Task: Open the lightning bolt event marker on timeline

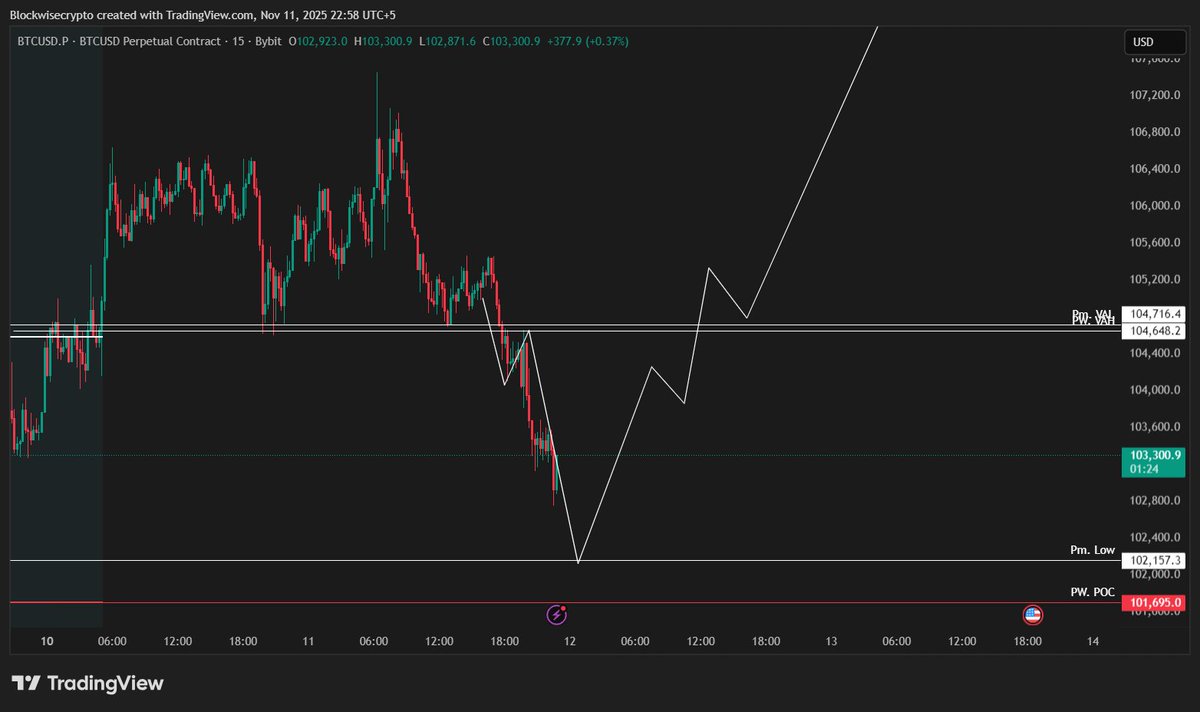Action: tap(557, 614)
